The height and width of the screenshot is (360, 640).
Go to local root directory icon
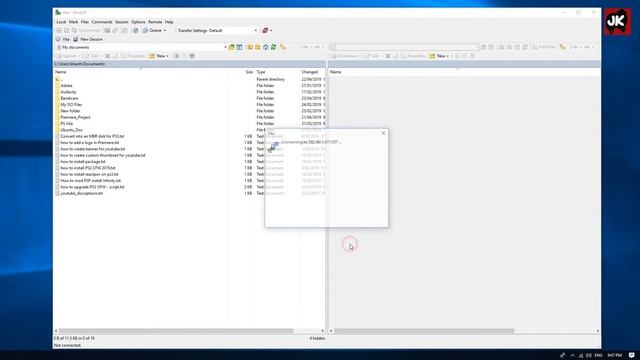[x=258, y=47]
